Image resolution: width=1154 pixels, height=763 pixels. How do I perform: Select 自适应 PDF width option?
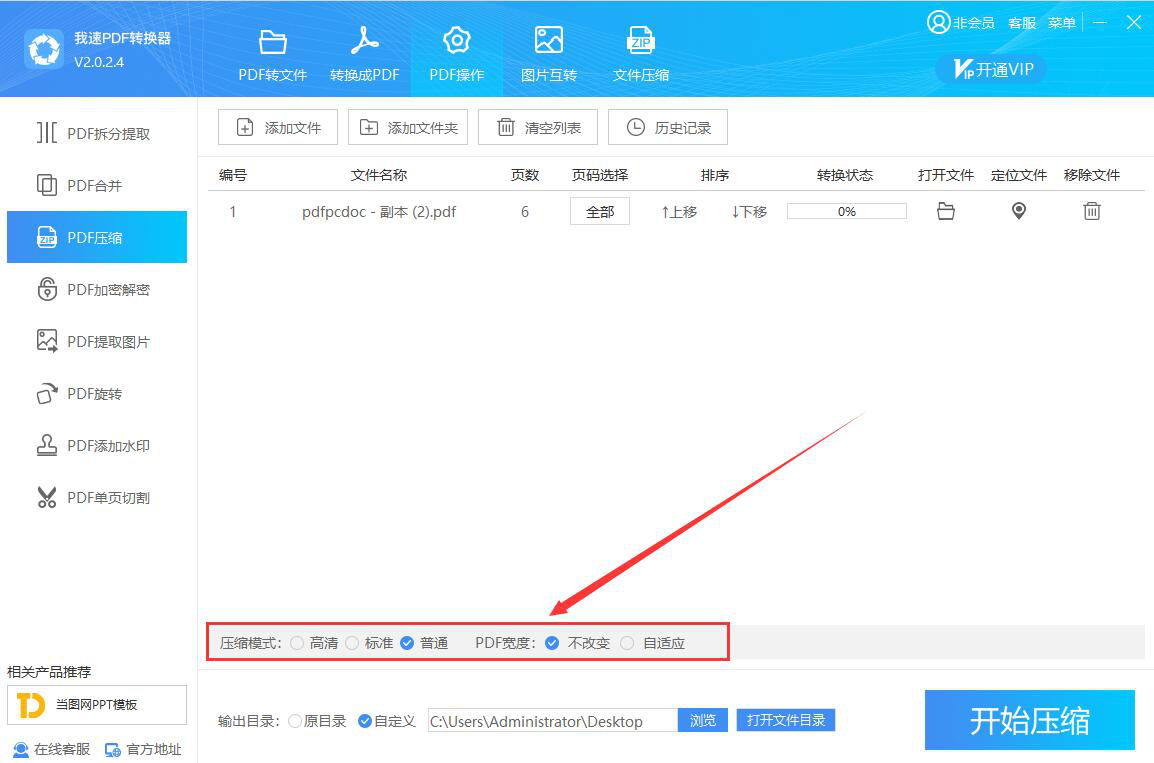pos(653,642)
